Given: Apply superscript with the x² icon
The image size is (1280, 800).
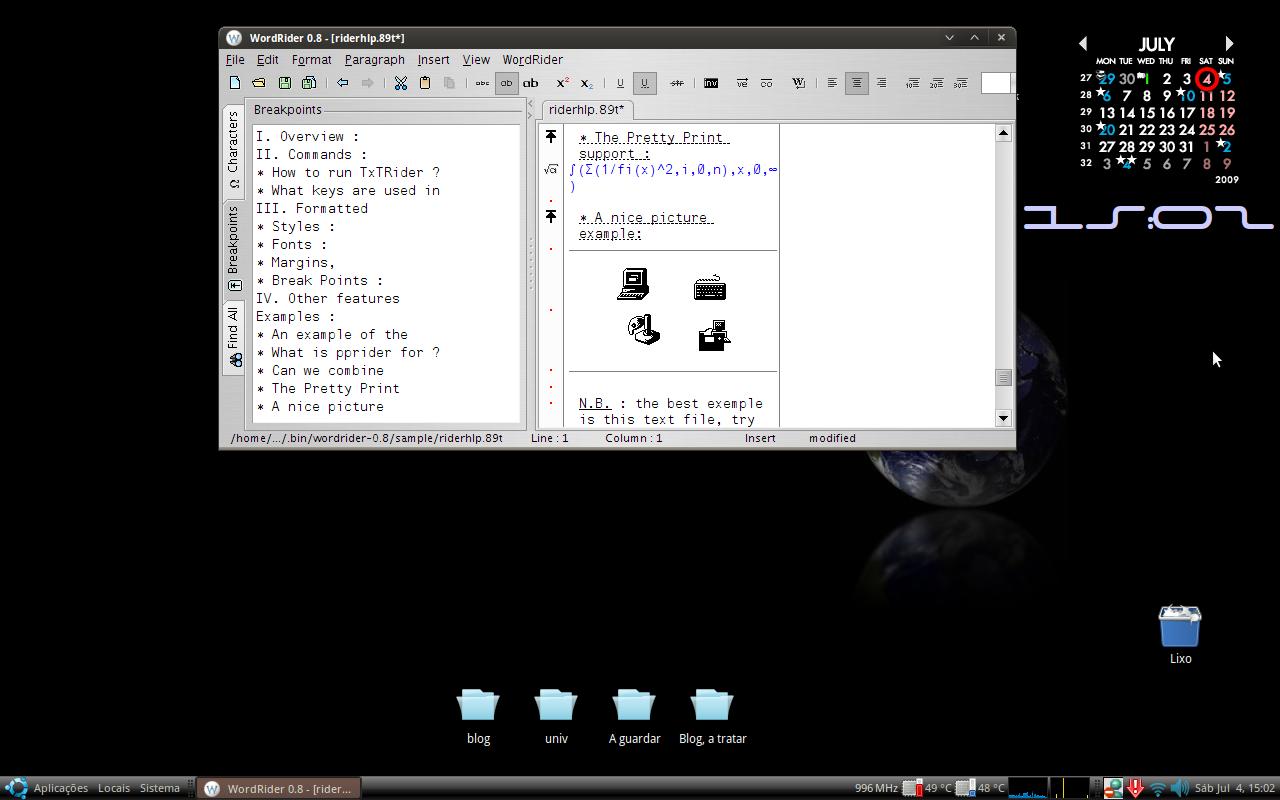Looking at the screenshot, I should point(563,83).
